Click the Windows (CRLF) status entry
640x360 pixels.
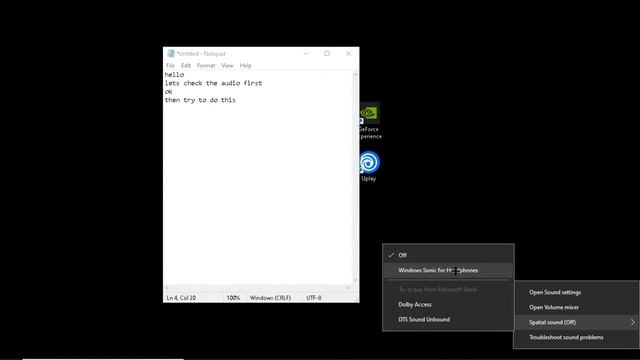coord(271,298)
